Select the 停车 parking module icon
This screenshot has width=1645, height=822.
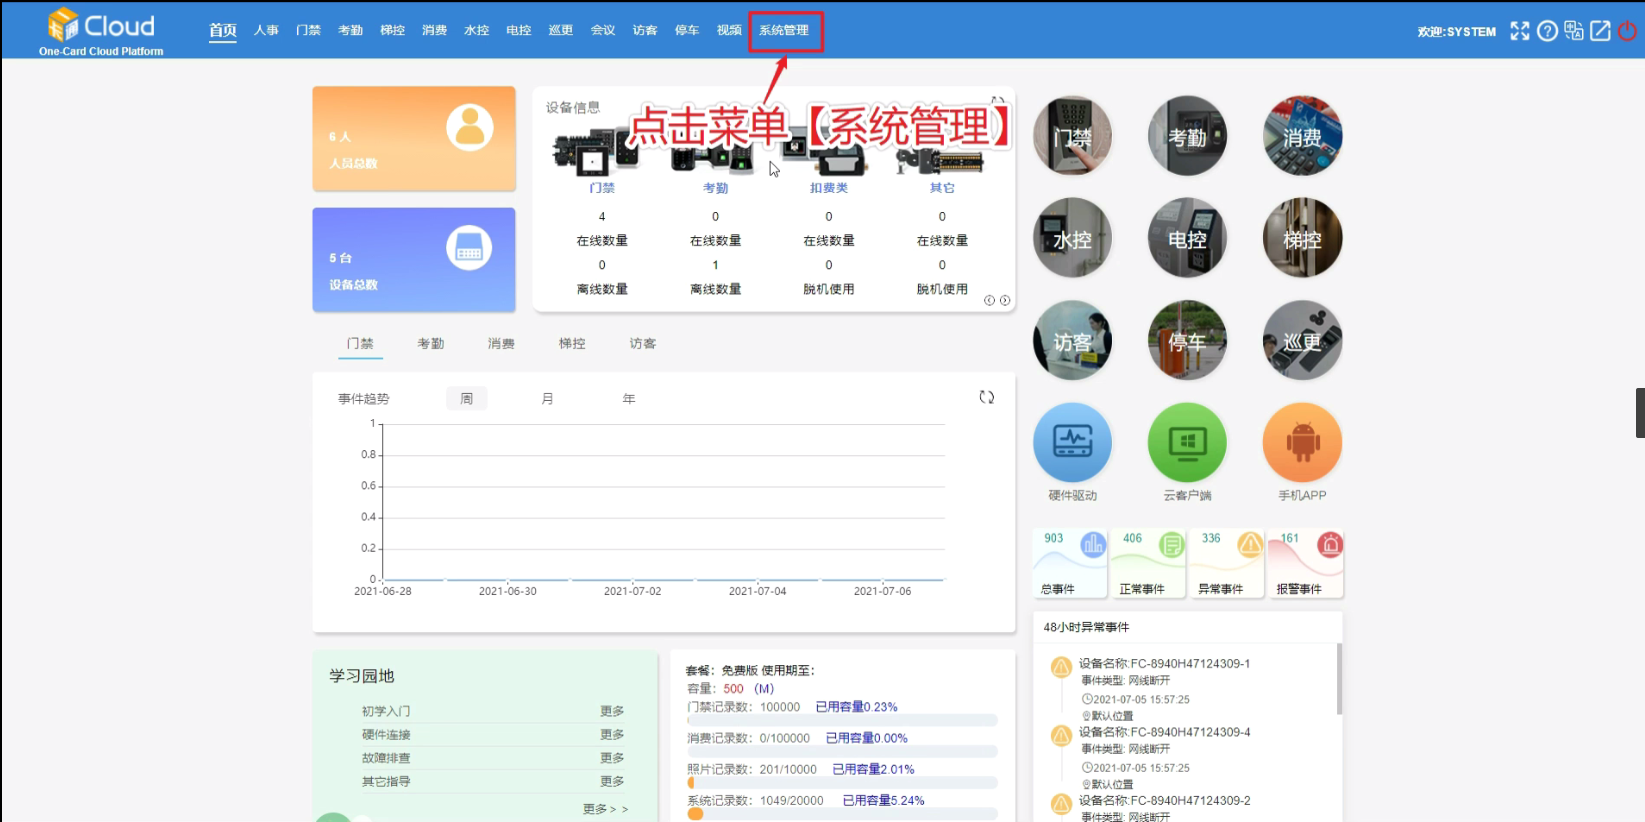pyautogui.click(x=1187, y=341)
